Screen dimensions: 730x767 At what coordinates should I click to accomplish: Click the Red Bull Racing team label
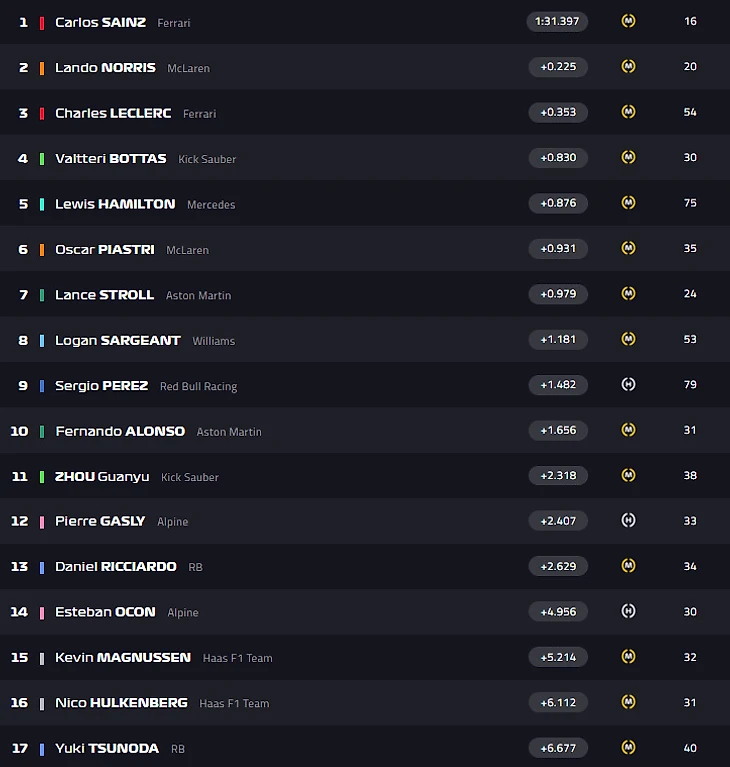coord(199,386)
